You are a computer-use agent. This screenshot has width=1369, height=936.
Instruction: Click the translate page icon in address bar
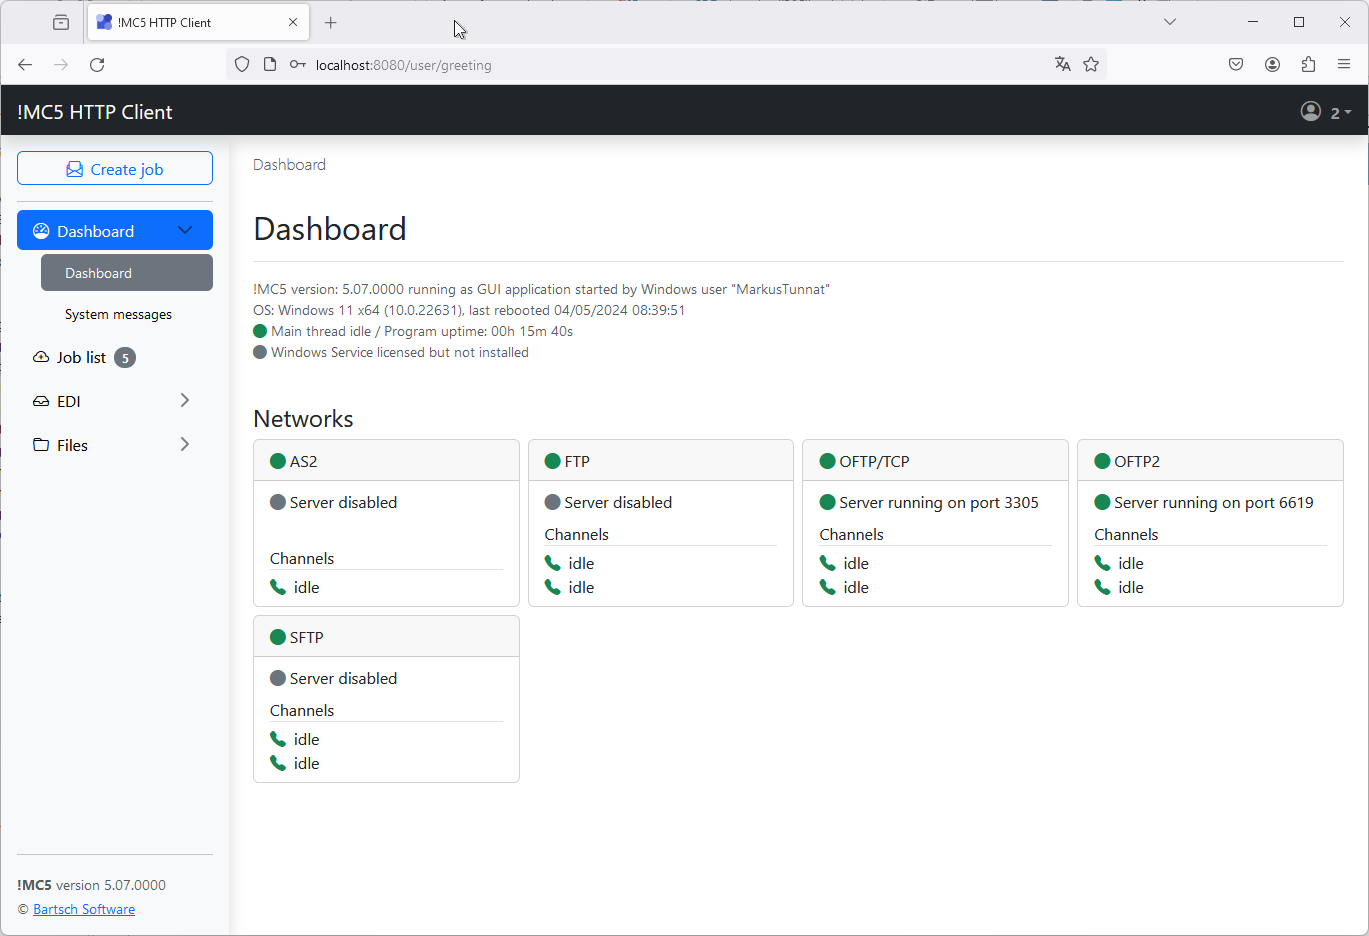[x=1062, y=64]
